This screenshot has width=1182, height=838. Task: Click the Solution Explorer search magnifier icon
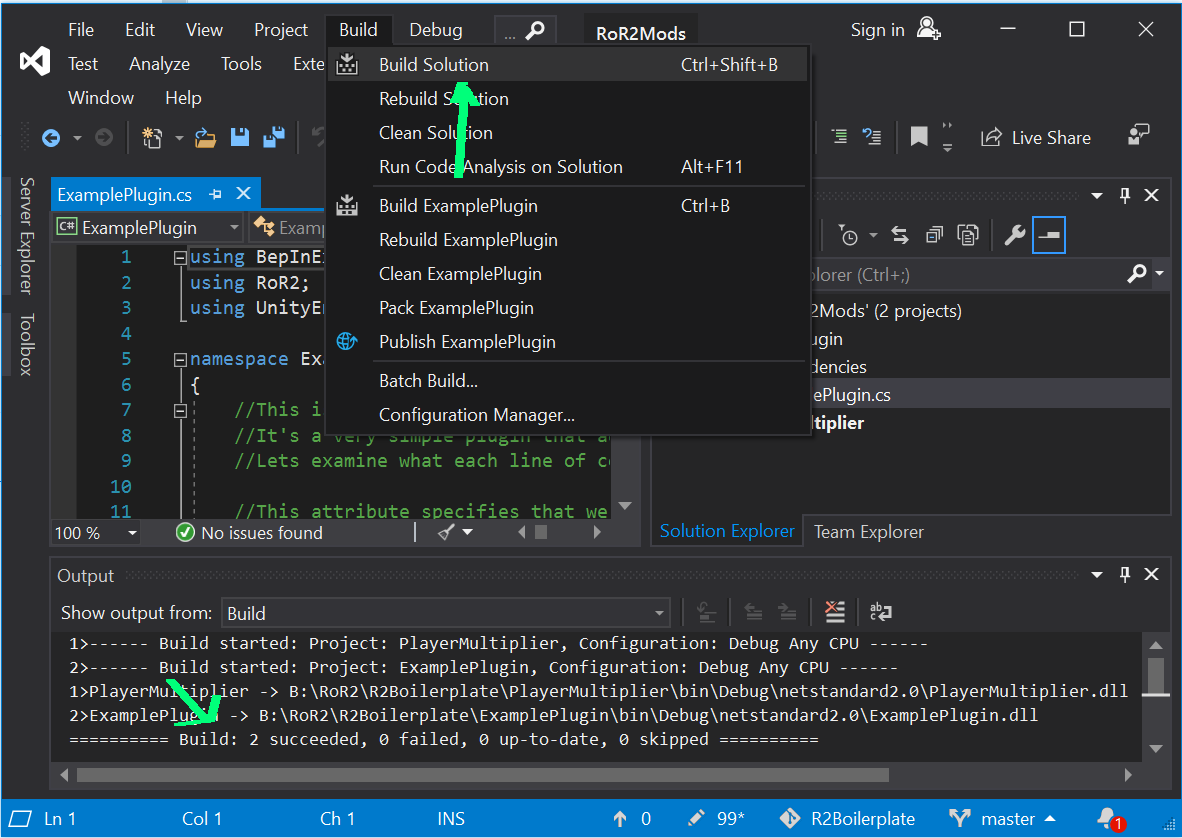[x=1137, y=273]
